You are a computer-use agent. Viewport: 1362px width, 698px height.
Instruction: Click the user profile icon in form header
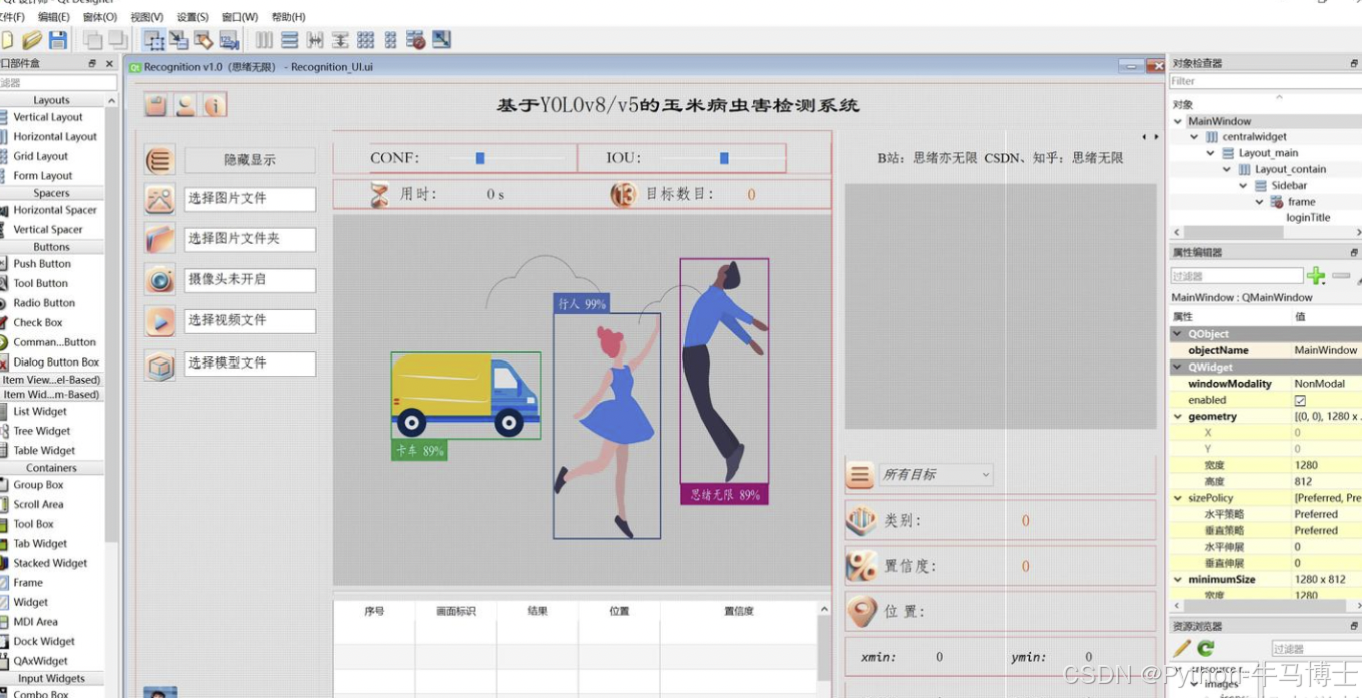click(185, 105)
